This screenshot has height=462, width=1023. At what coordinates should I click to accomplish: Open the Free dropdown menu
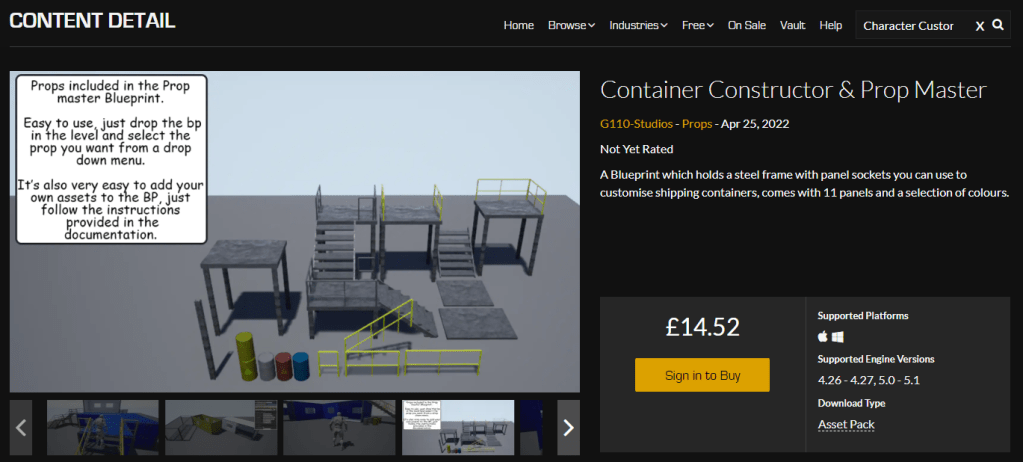[697, 25]
